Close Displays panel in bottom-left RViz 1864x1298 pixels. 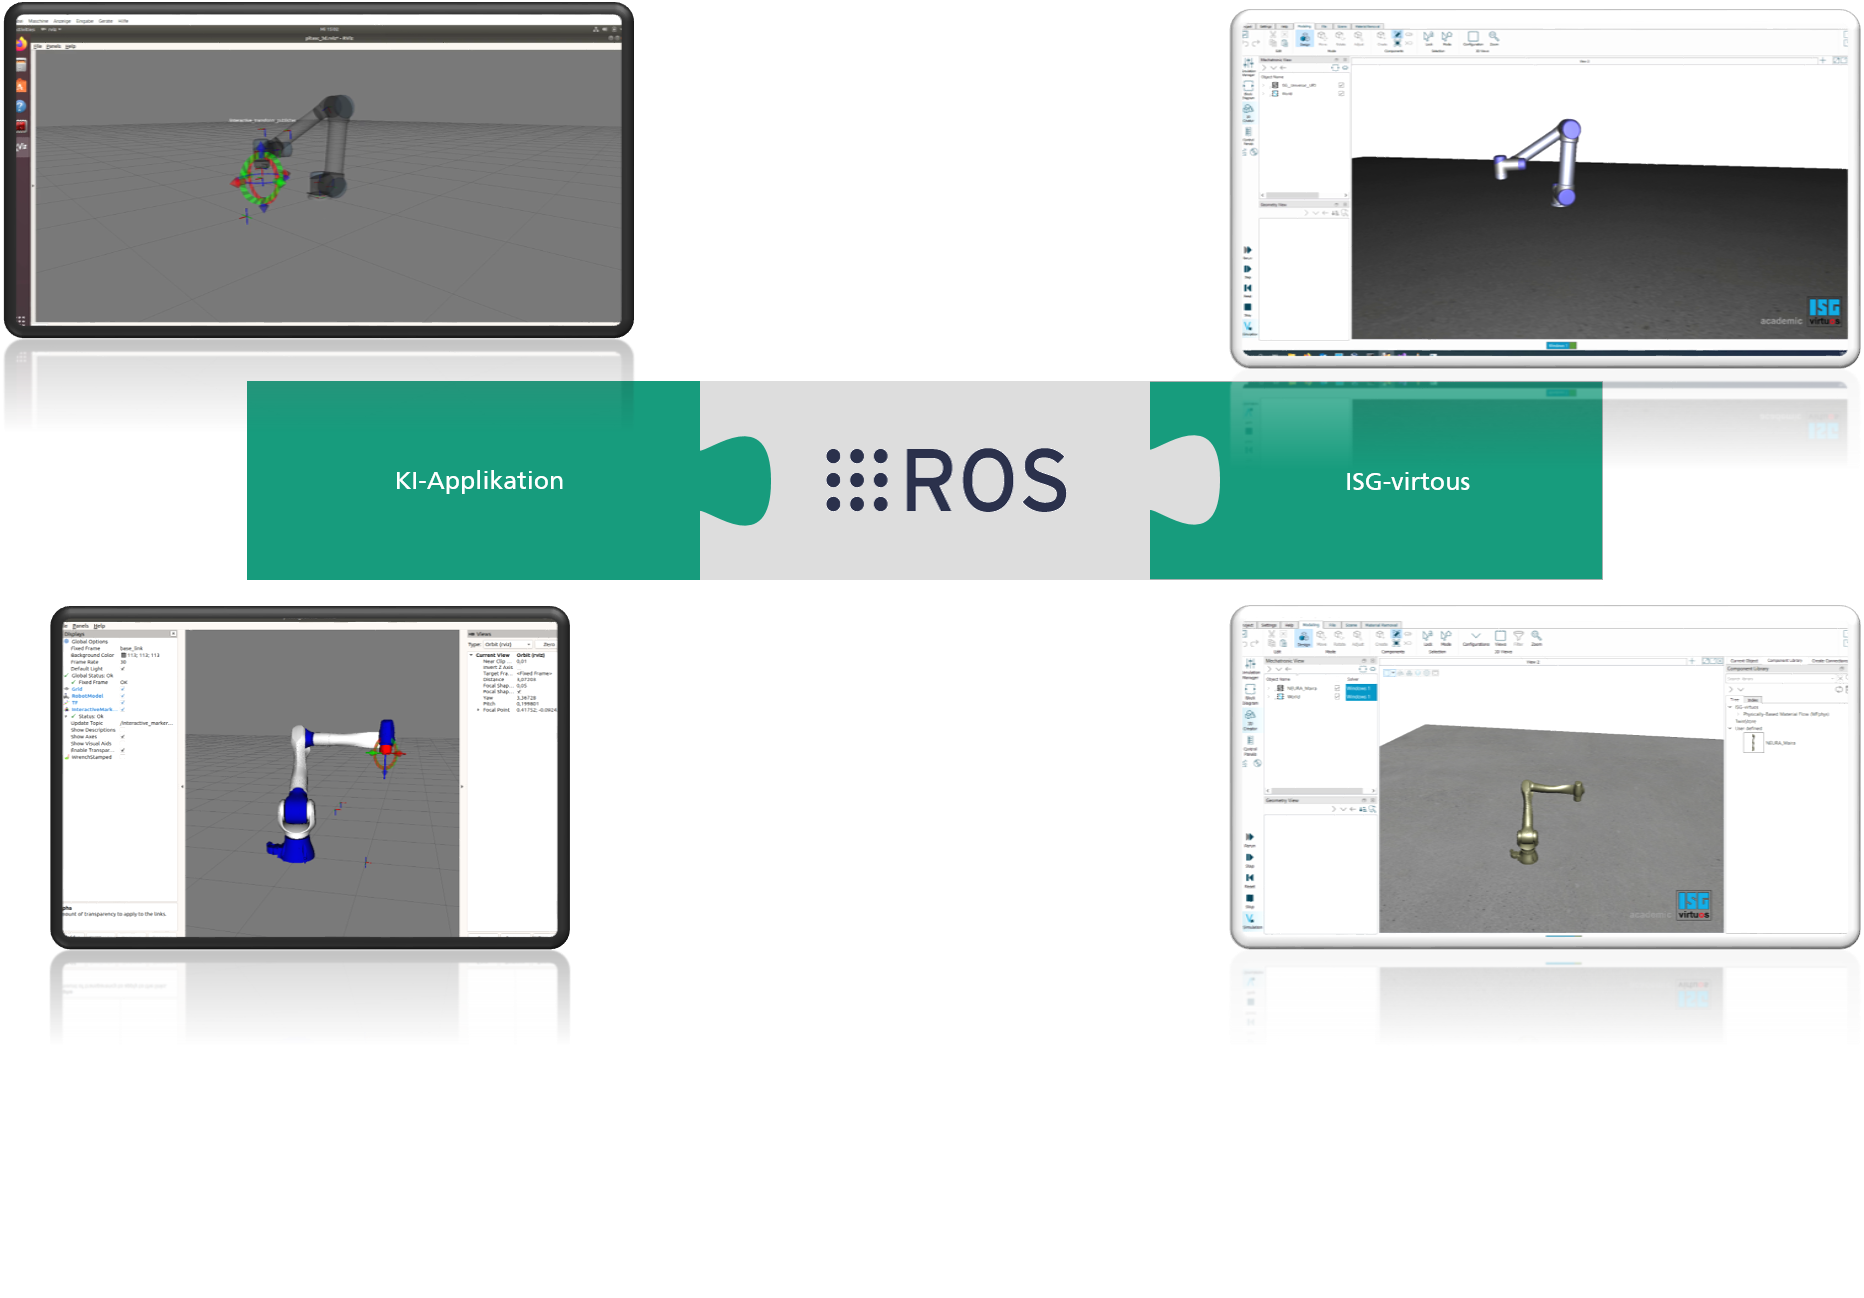tap(173, 633)
